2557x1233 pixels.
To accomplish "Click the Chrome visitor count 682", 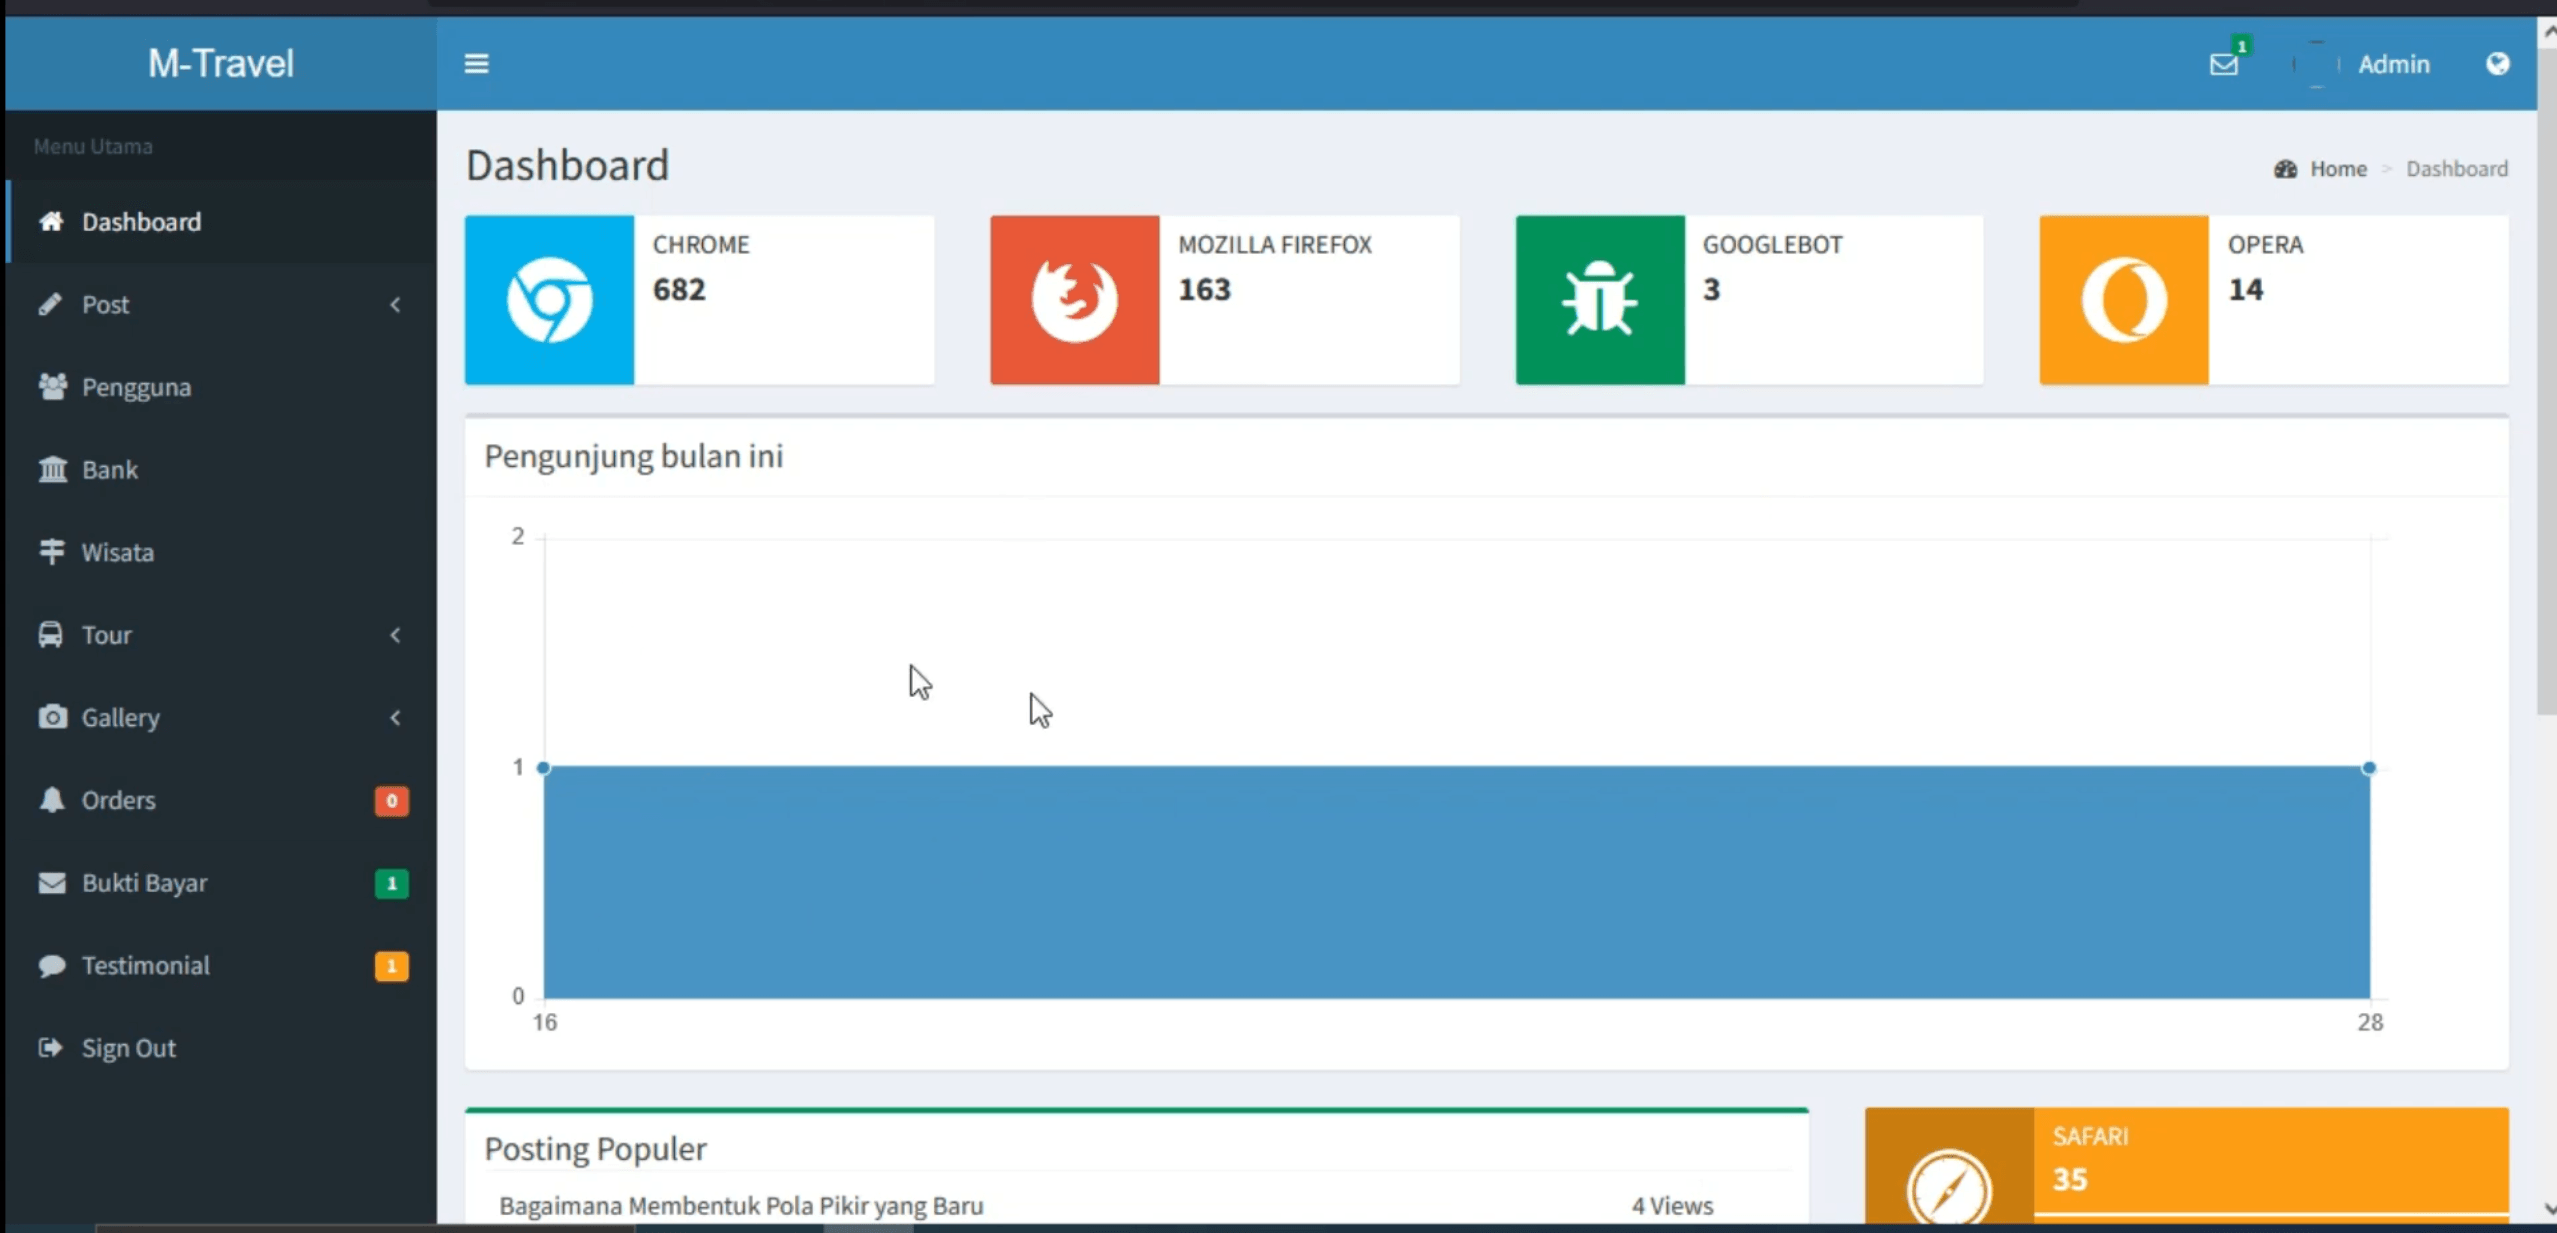I will pyautogui.click(x=679, y=289).
